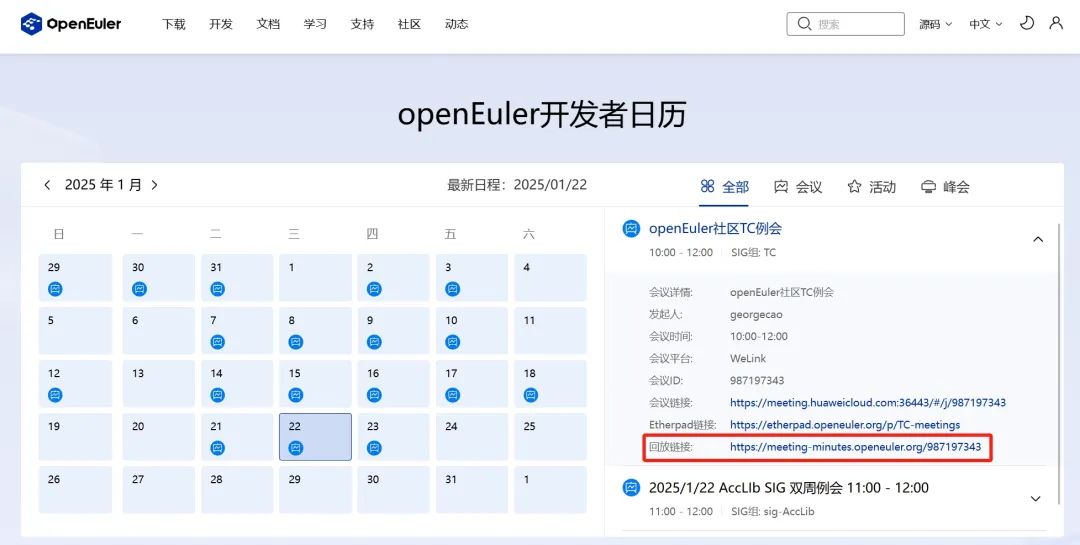Expand the AccLib SIG 双周例会 entry
Viewport: 1080px width, 545px height.
[x=1035, y=498]
